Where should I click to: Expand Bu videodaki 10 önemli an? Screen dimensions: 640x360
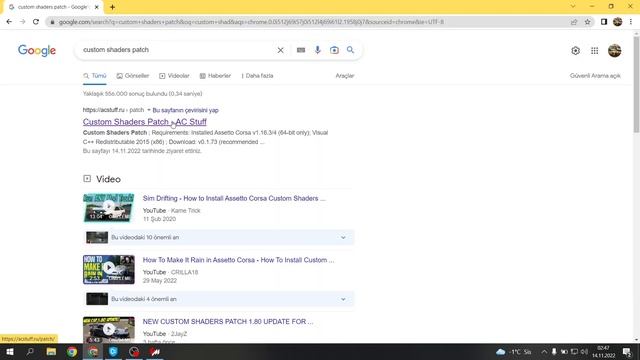pyautogui.click(x=218, y=238)
